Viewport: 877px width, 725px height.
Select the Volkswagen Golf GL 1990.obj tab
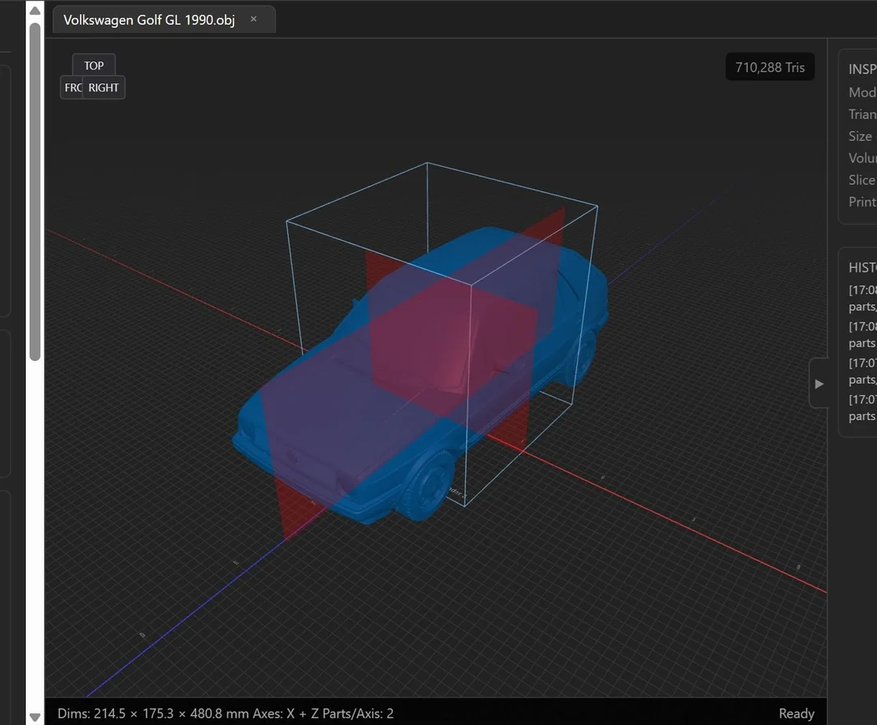pyautogui.click(x=149, y=20)
